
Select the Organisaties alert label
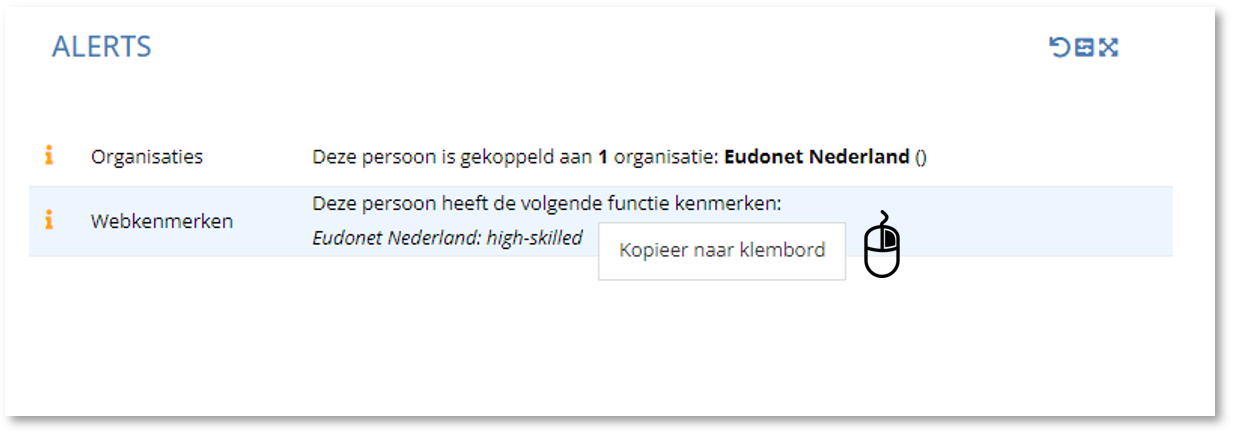point(147,157)
